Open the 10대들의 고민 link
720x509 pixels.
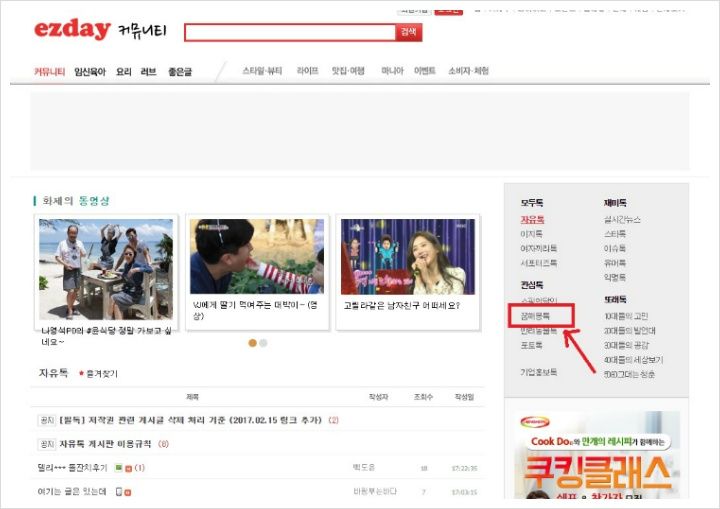point(626,316)
